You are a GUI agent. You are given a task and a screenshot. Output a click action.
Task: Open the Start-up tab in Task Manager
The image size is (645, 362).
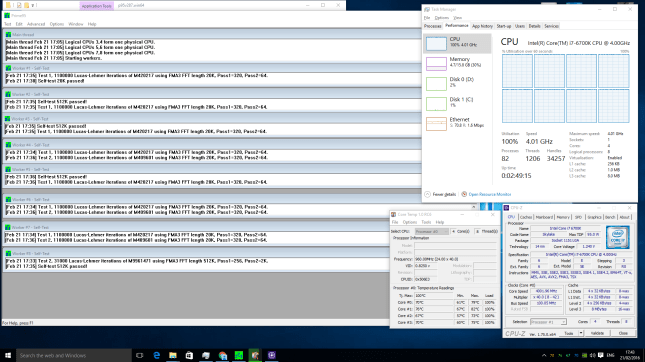(503, 26)
